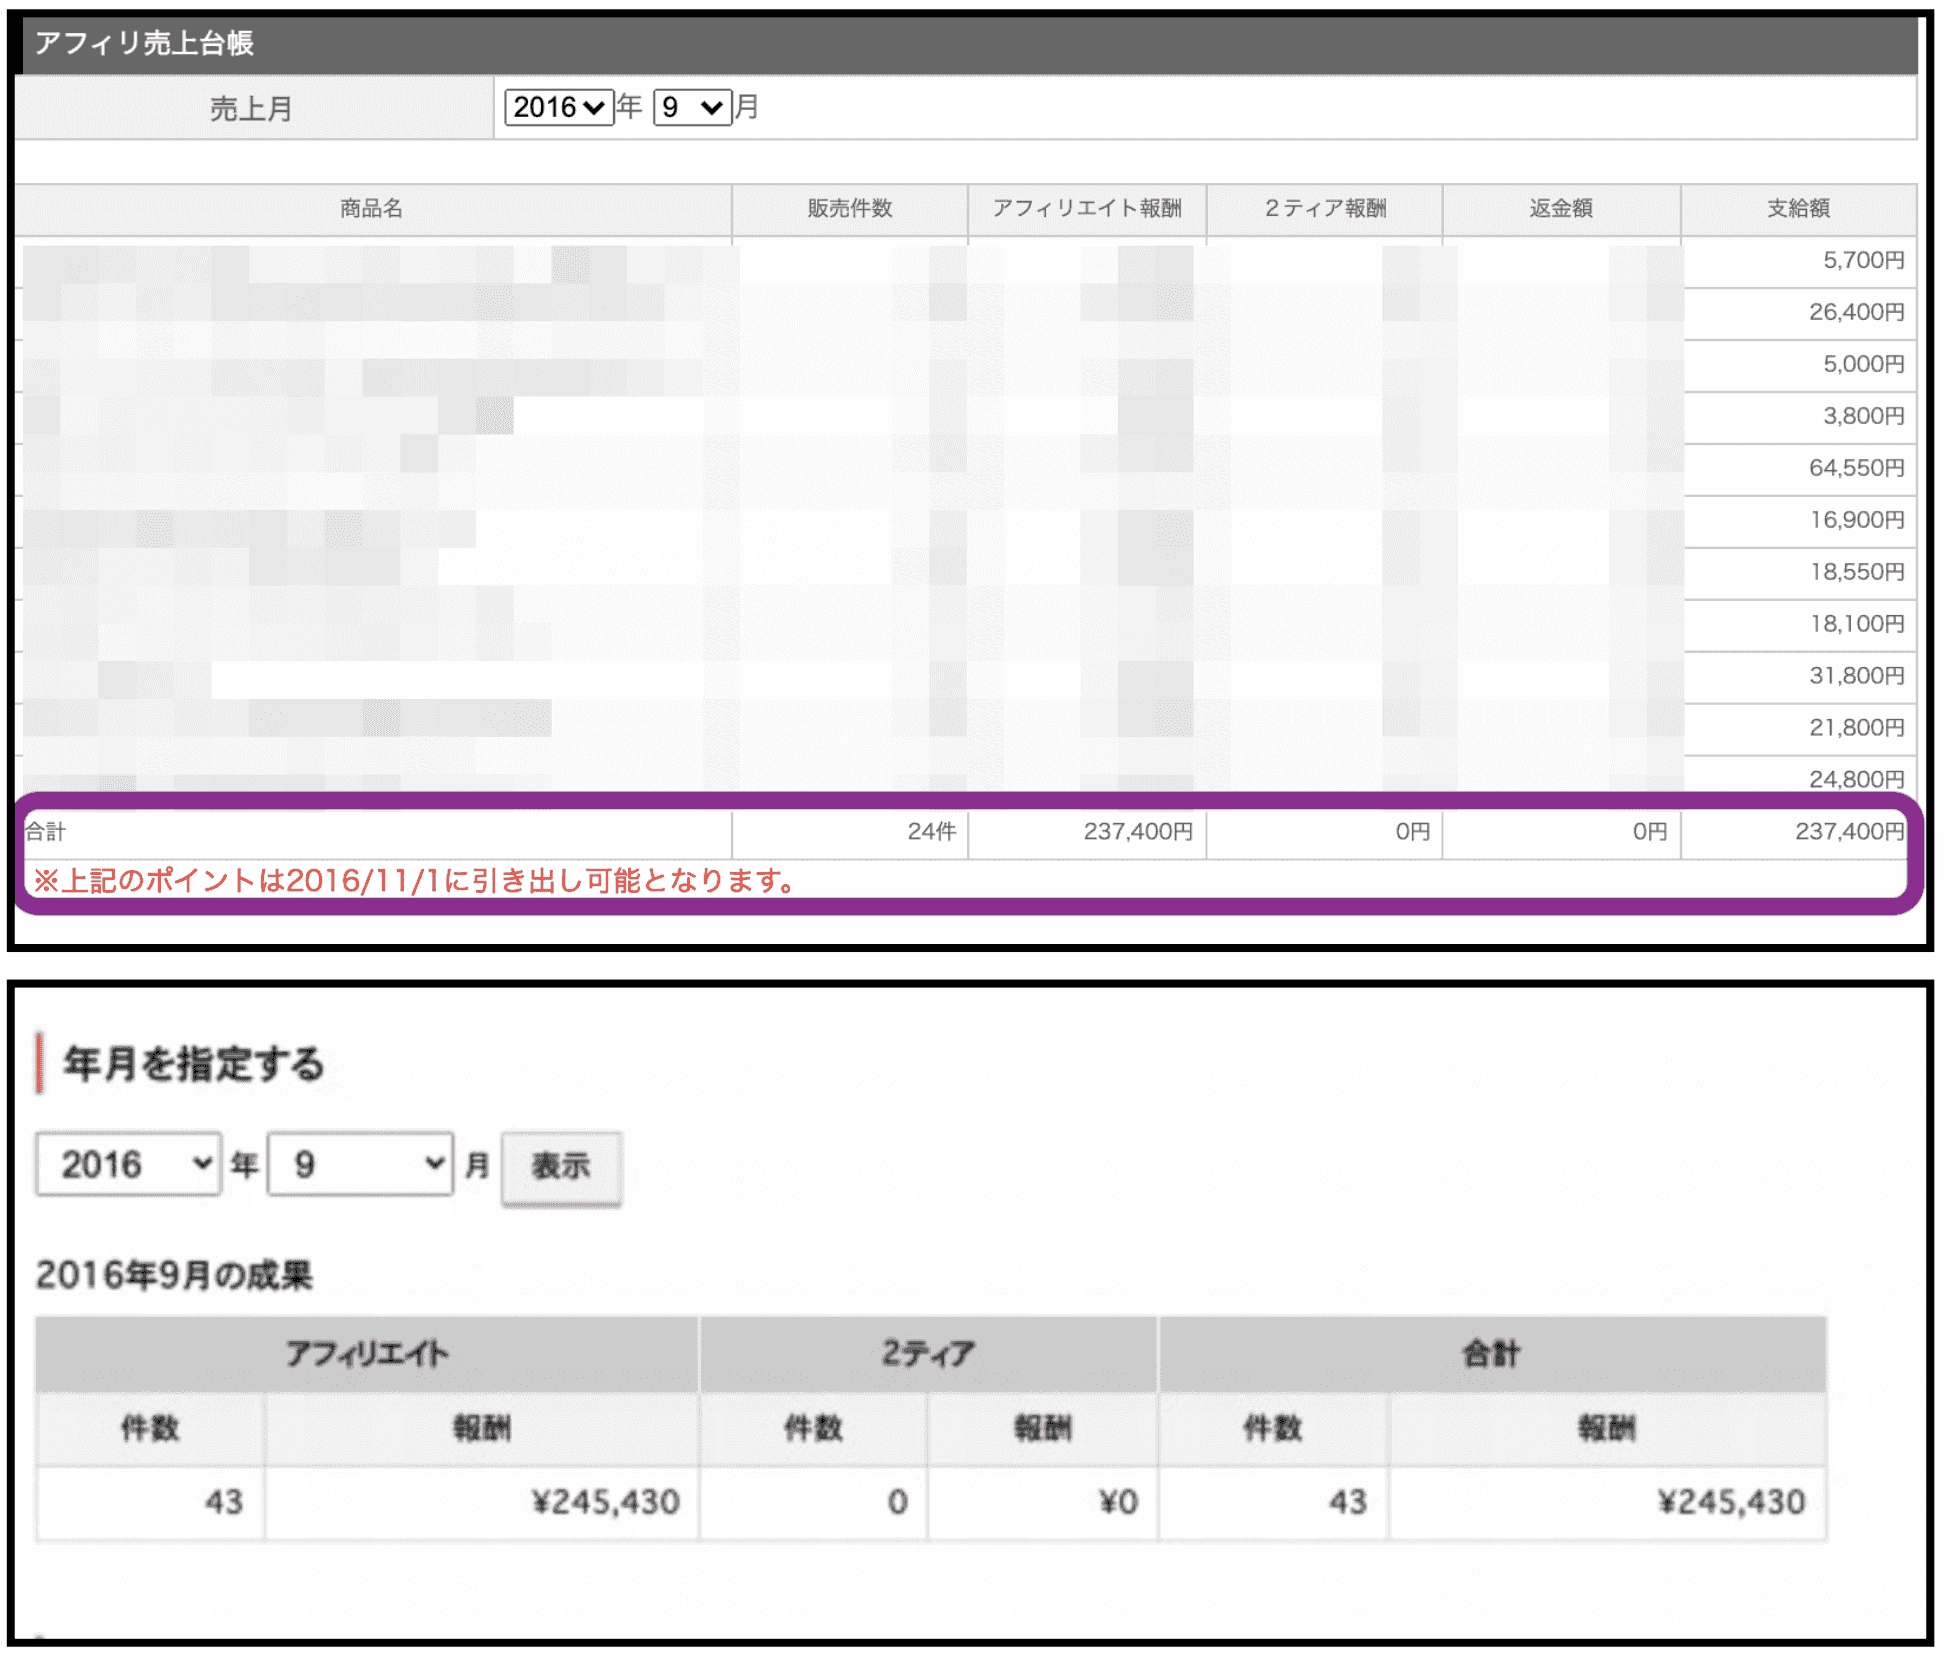
Task: Click the アフィリエイト group header in results table
Action: click(366, 1354)
